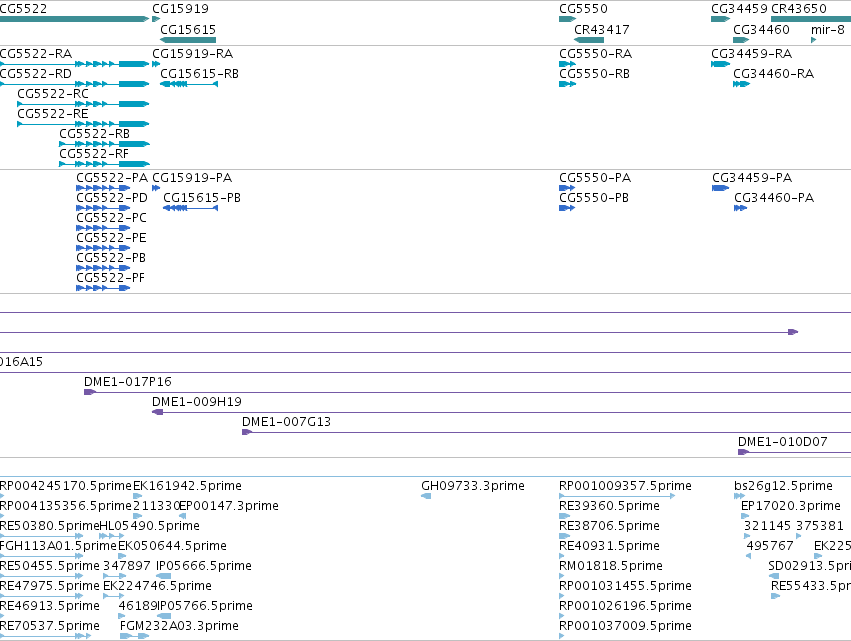
Task: Select EST RP001031455.5prime
Action: [625, 587]
